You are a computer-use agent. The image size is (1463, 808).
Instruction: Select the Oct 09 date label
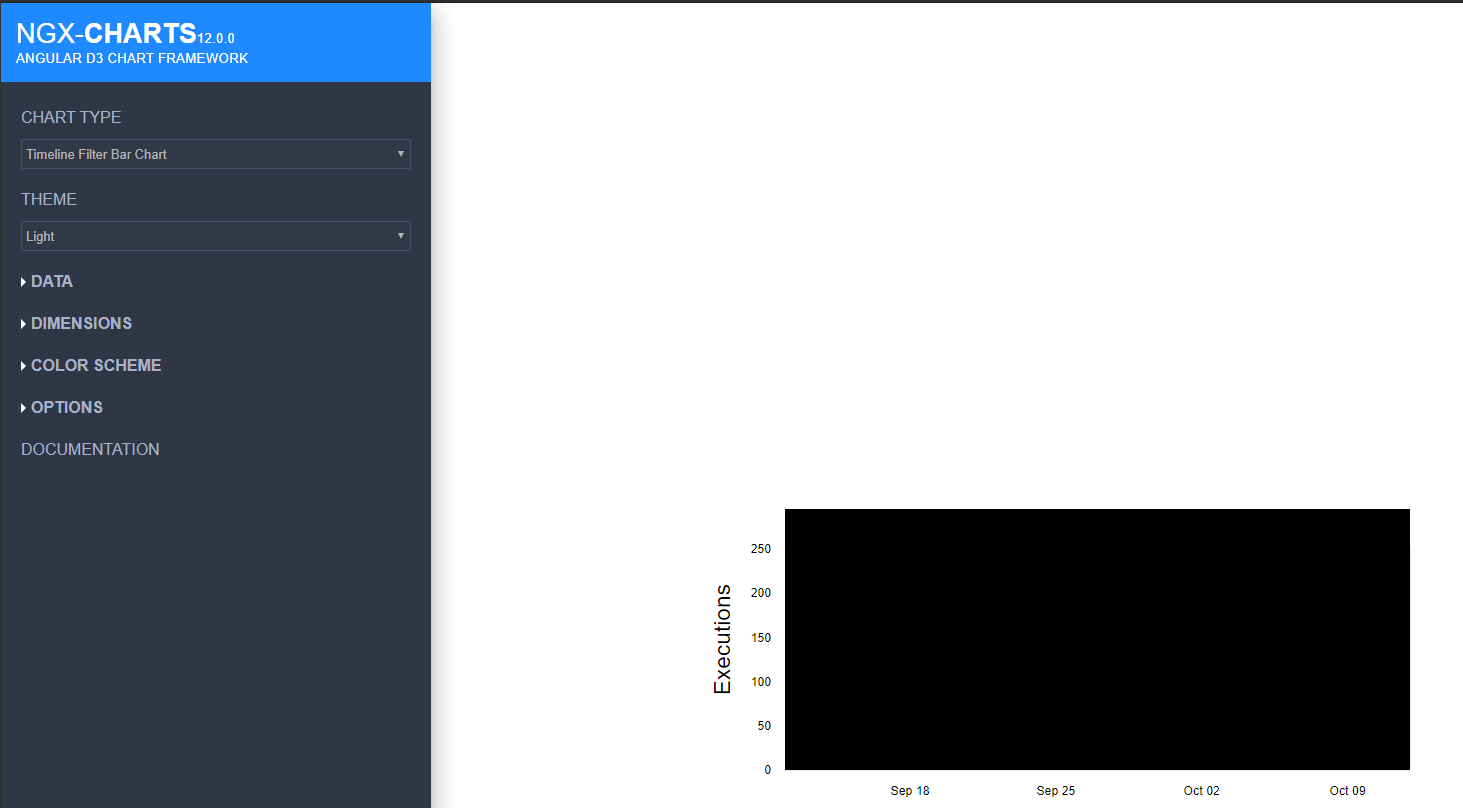(x=1347, y=790)
